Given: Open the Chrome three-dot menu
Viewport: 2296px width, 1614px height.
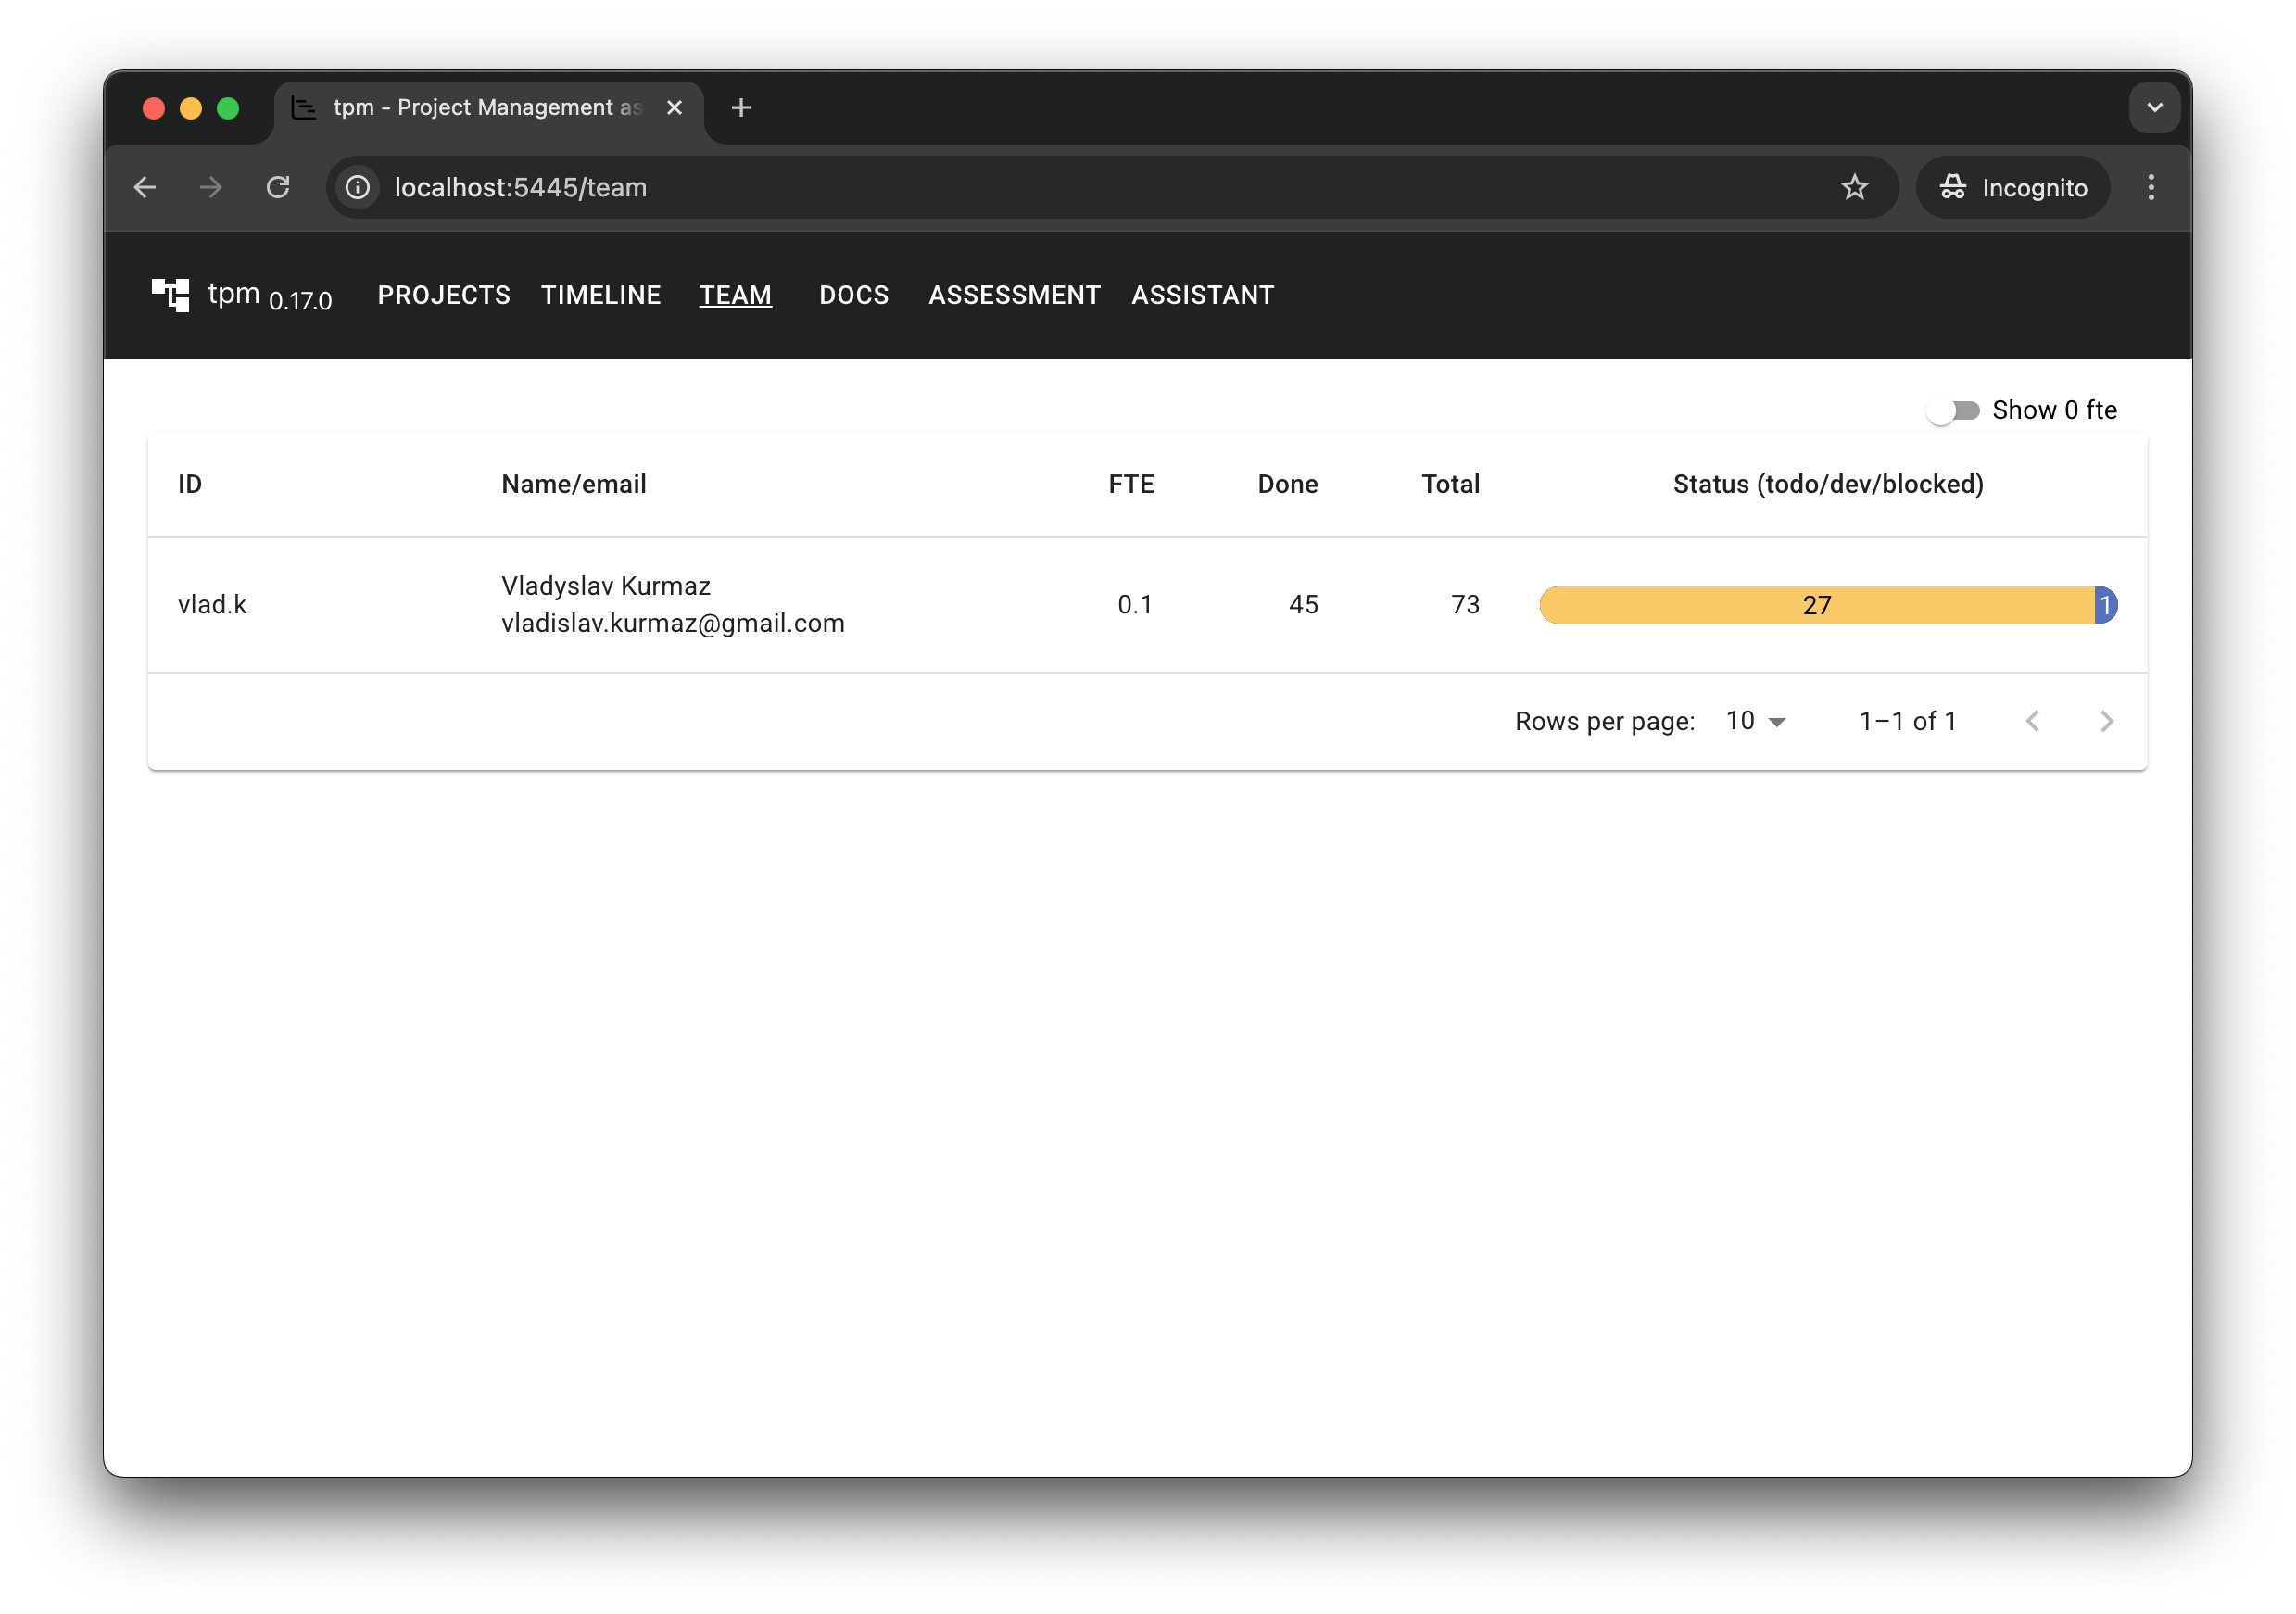Looking at the screenshot, I should coord(2151,187).
